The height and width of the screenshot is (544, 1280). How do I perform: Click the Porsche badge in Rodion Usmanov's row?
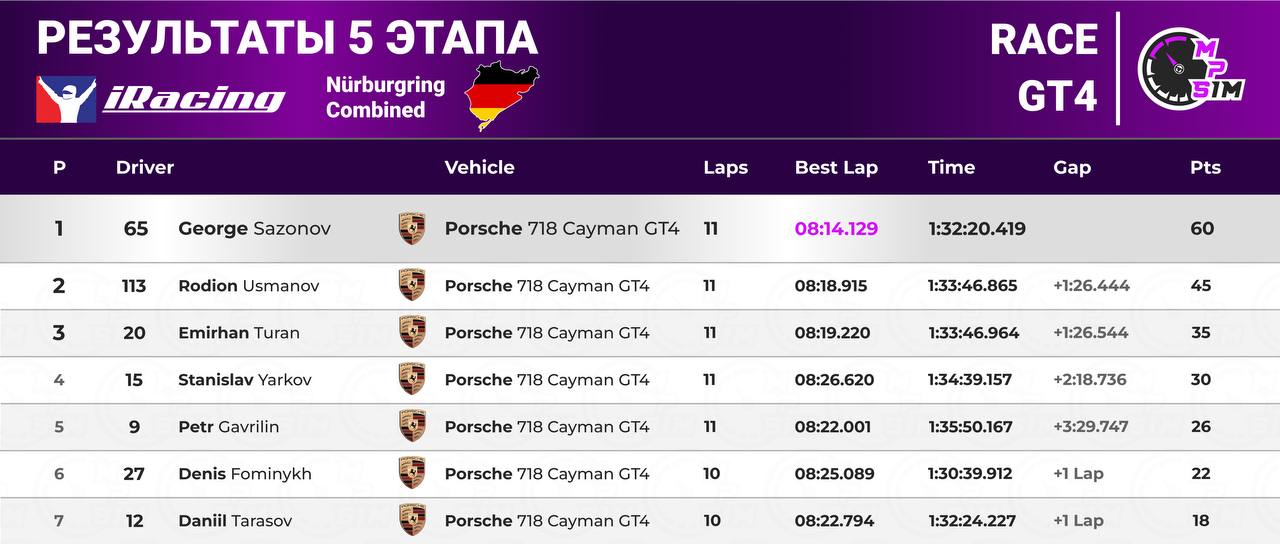[412, 285]
